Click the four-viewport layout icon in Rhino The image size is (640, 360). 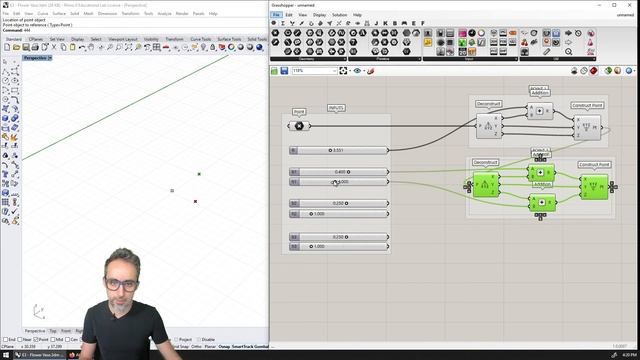(157, 48)
